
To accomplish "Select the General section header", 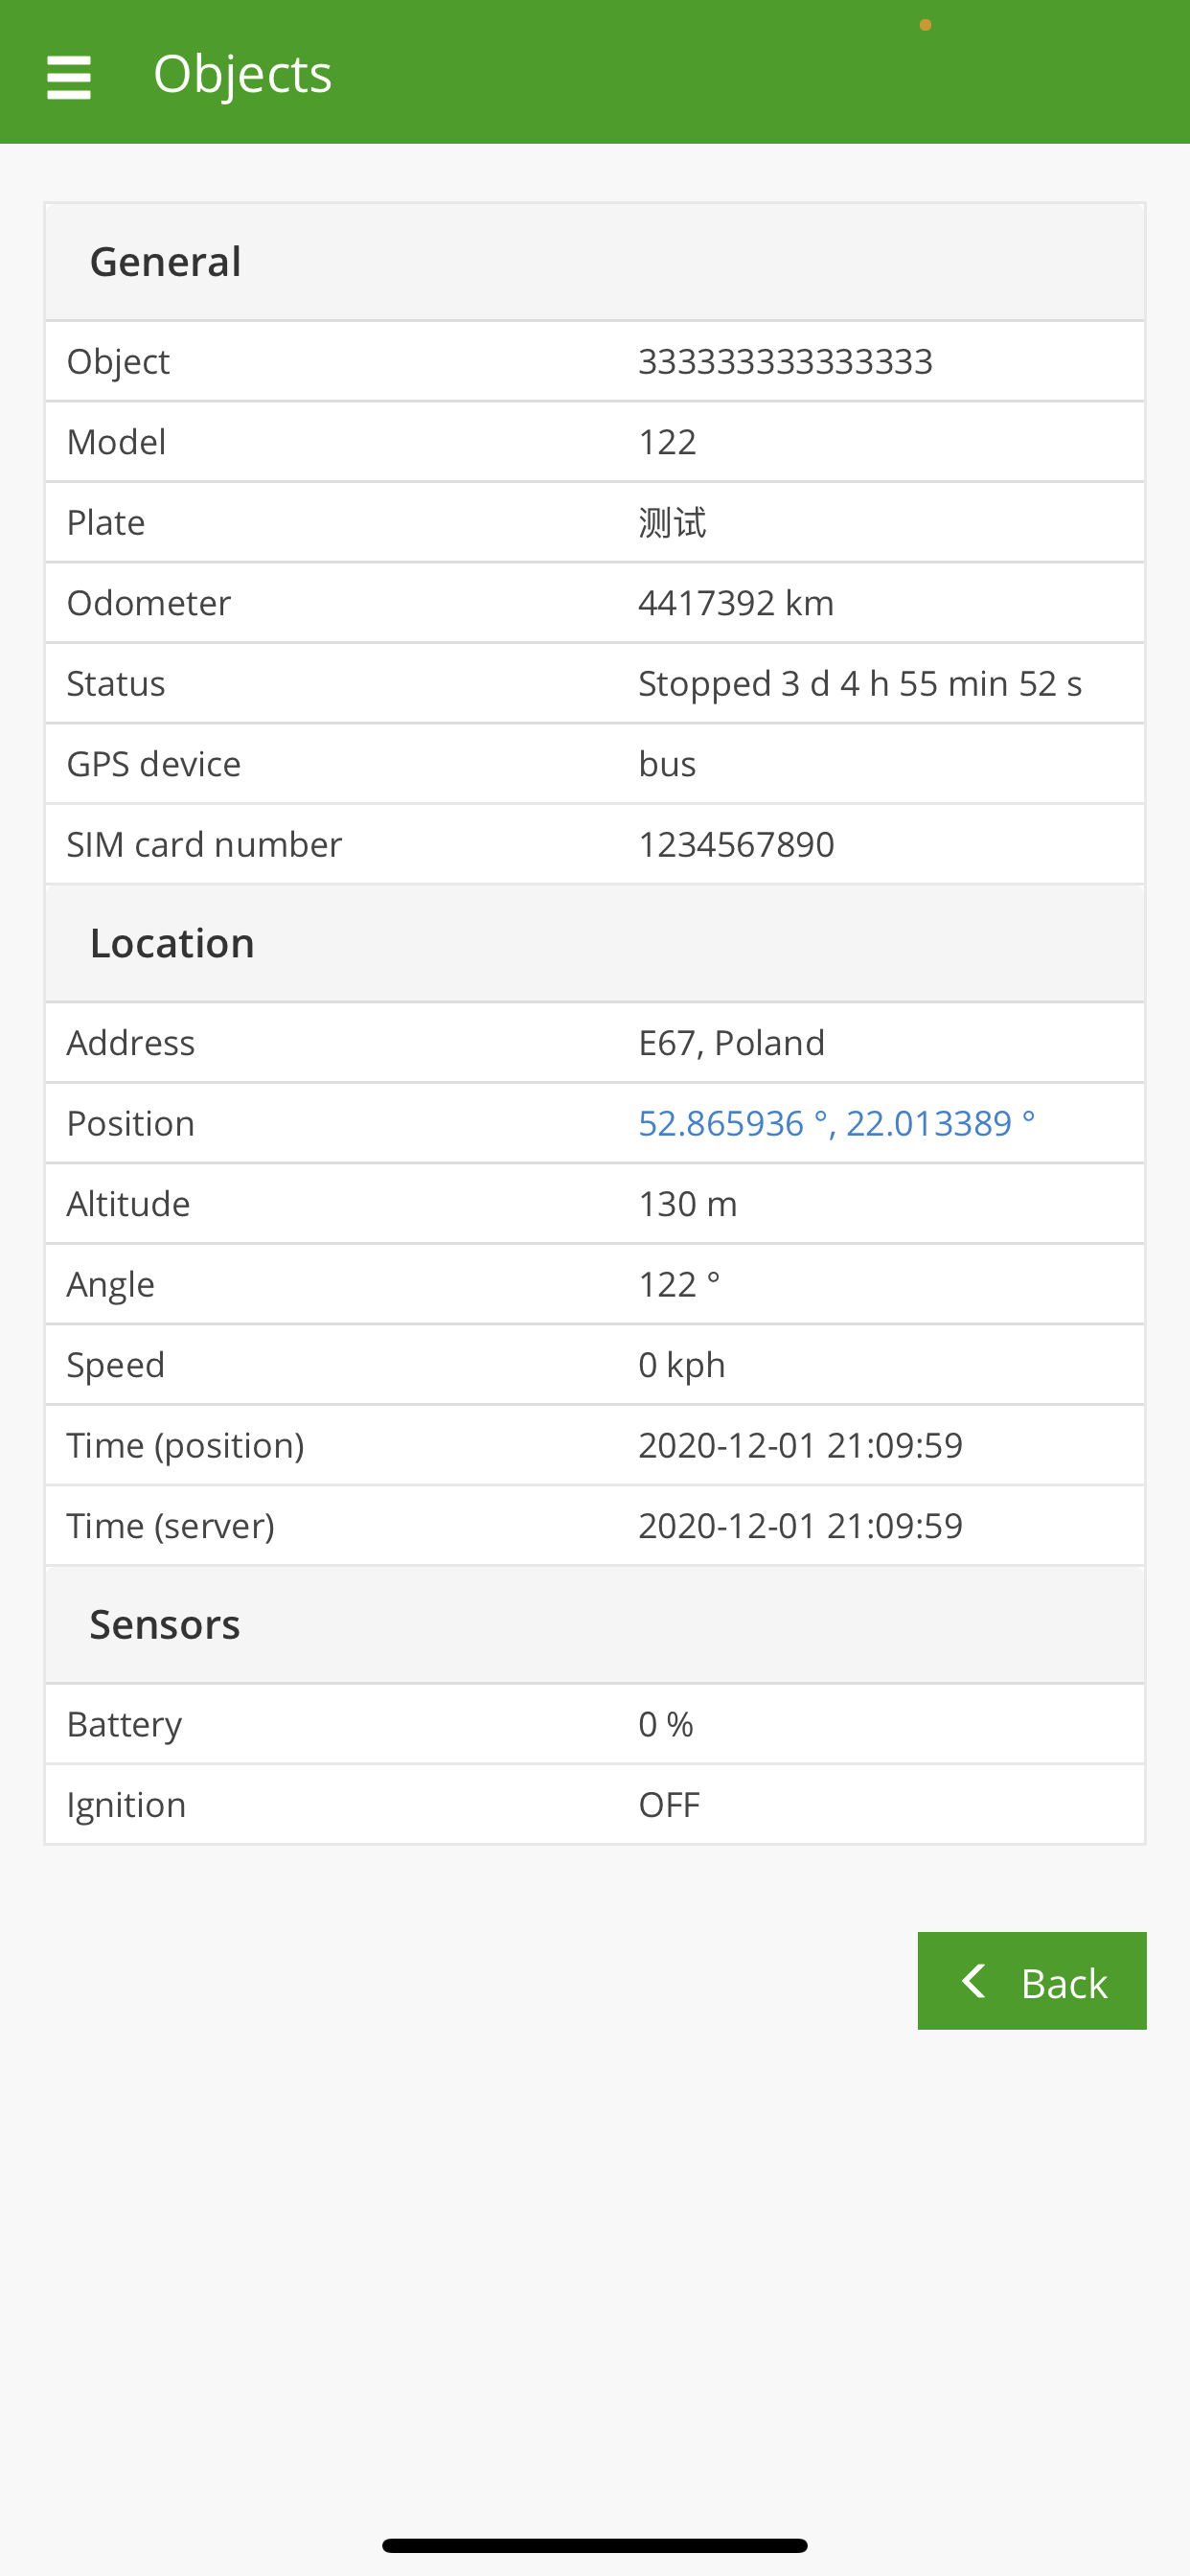I will [166, 262].
